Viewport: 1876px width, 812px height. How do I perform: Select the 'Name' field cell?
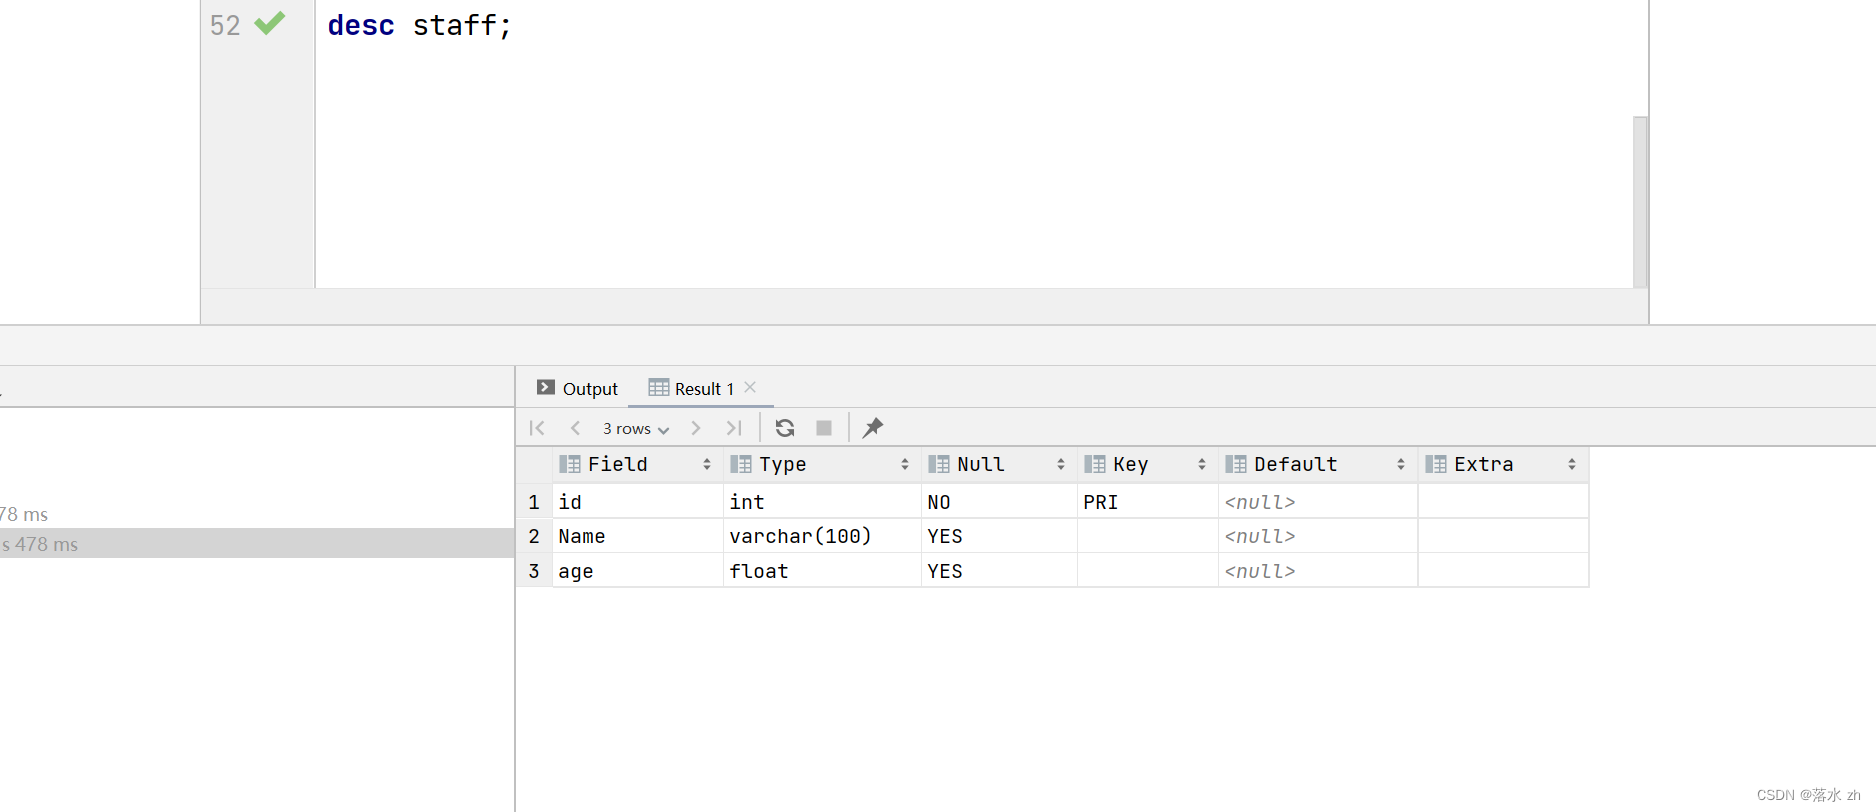(x=637, y=536)
